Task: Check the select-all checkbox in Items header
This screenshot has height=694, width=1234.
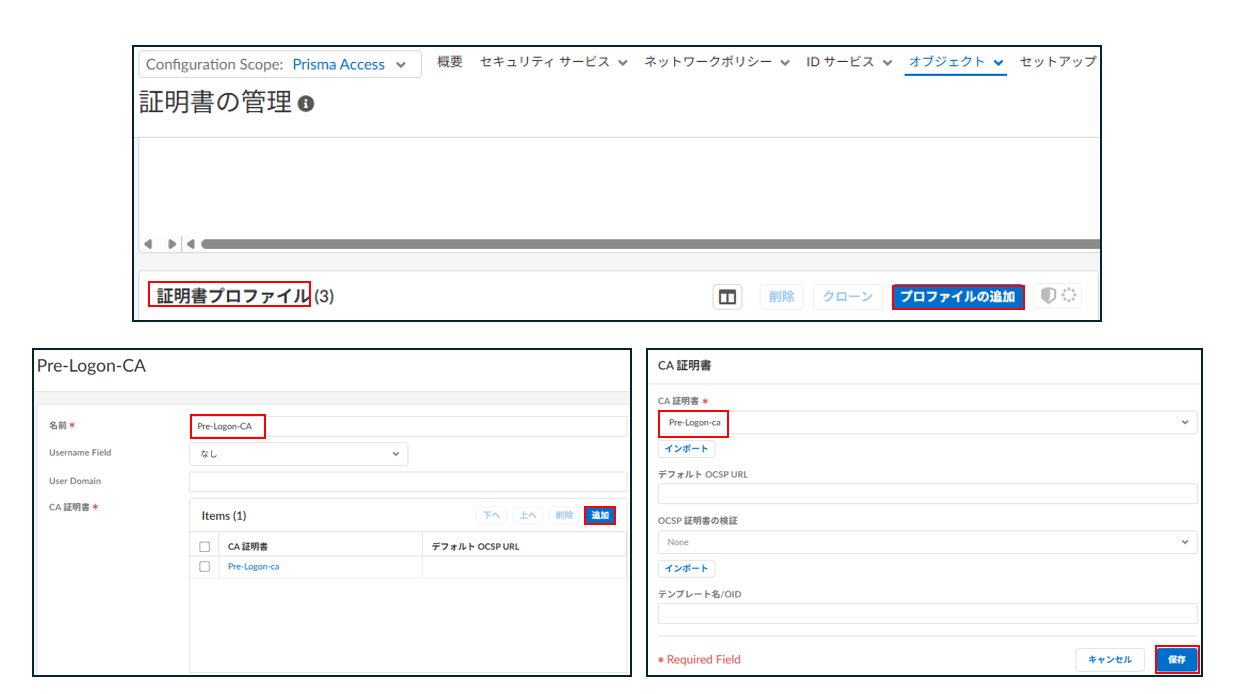Action: tap(205, 544)
